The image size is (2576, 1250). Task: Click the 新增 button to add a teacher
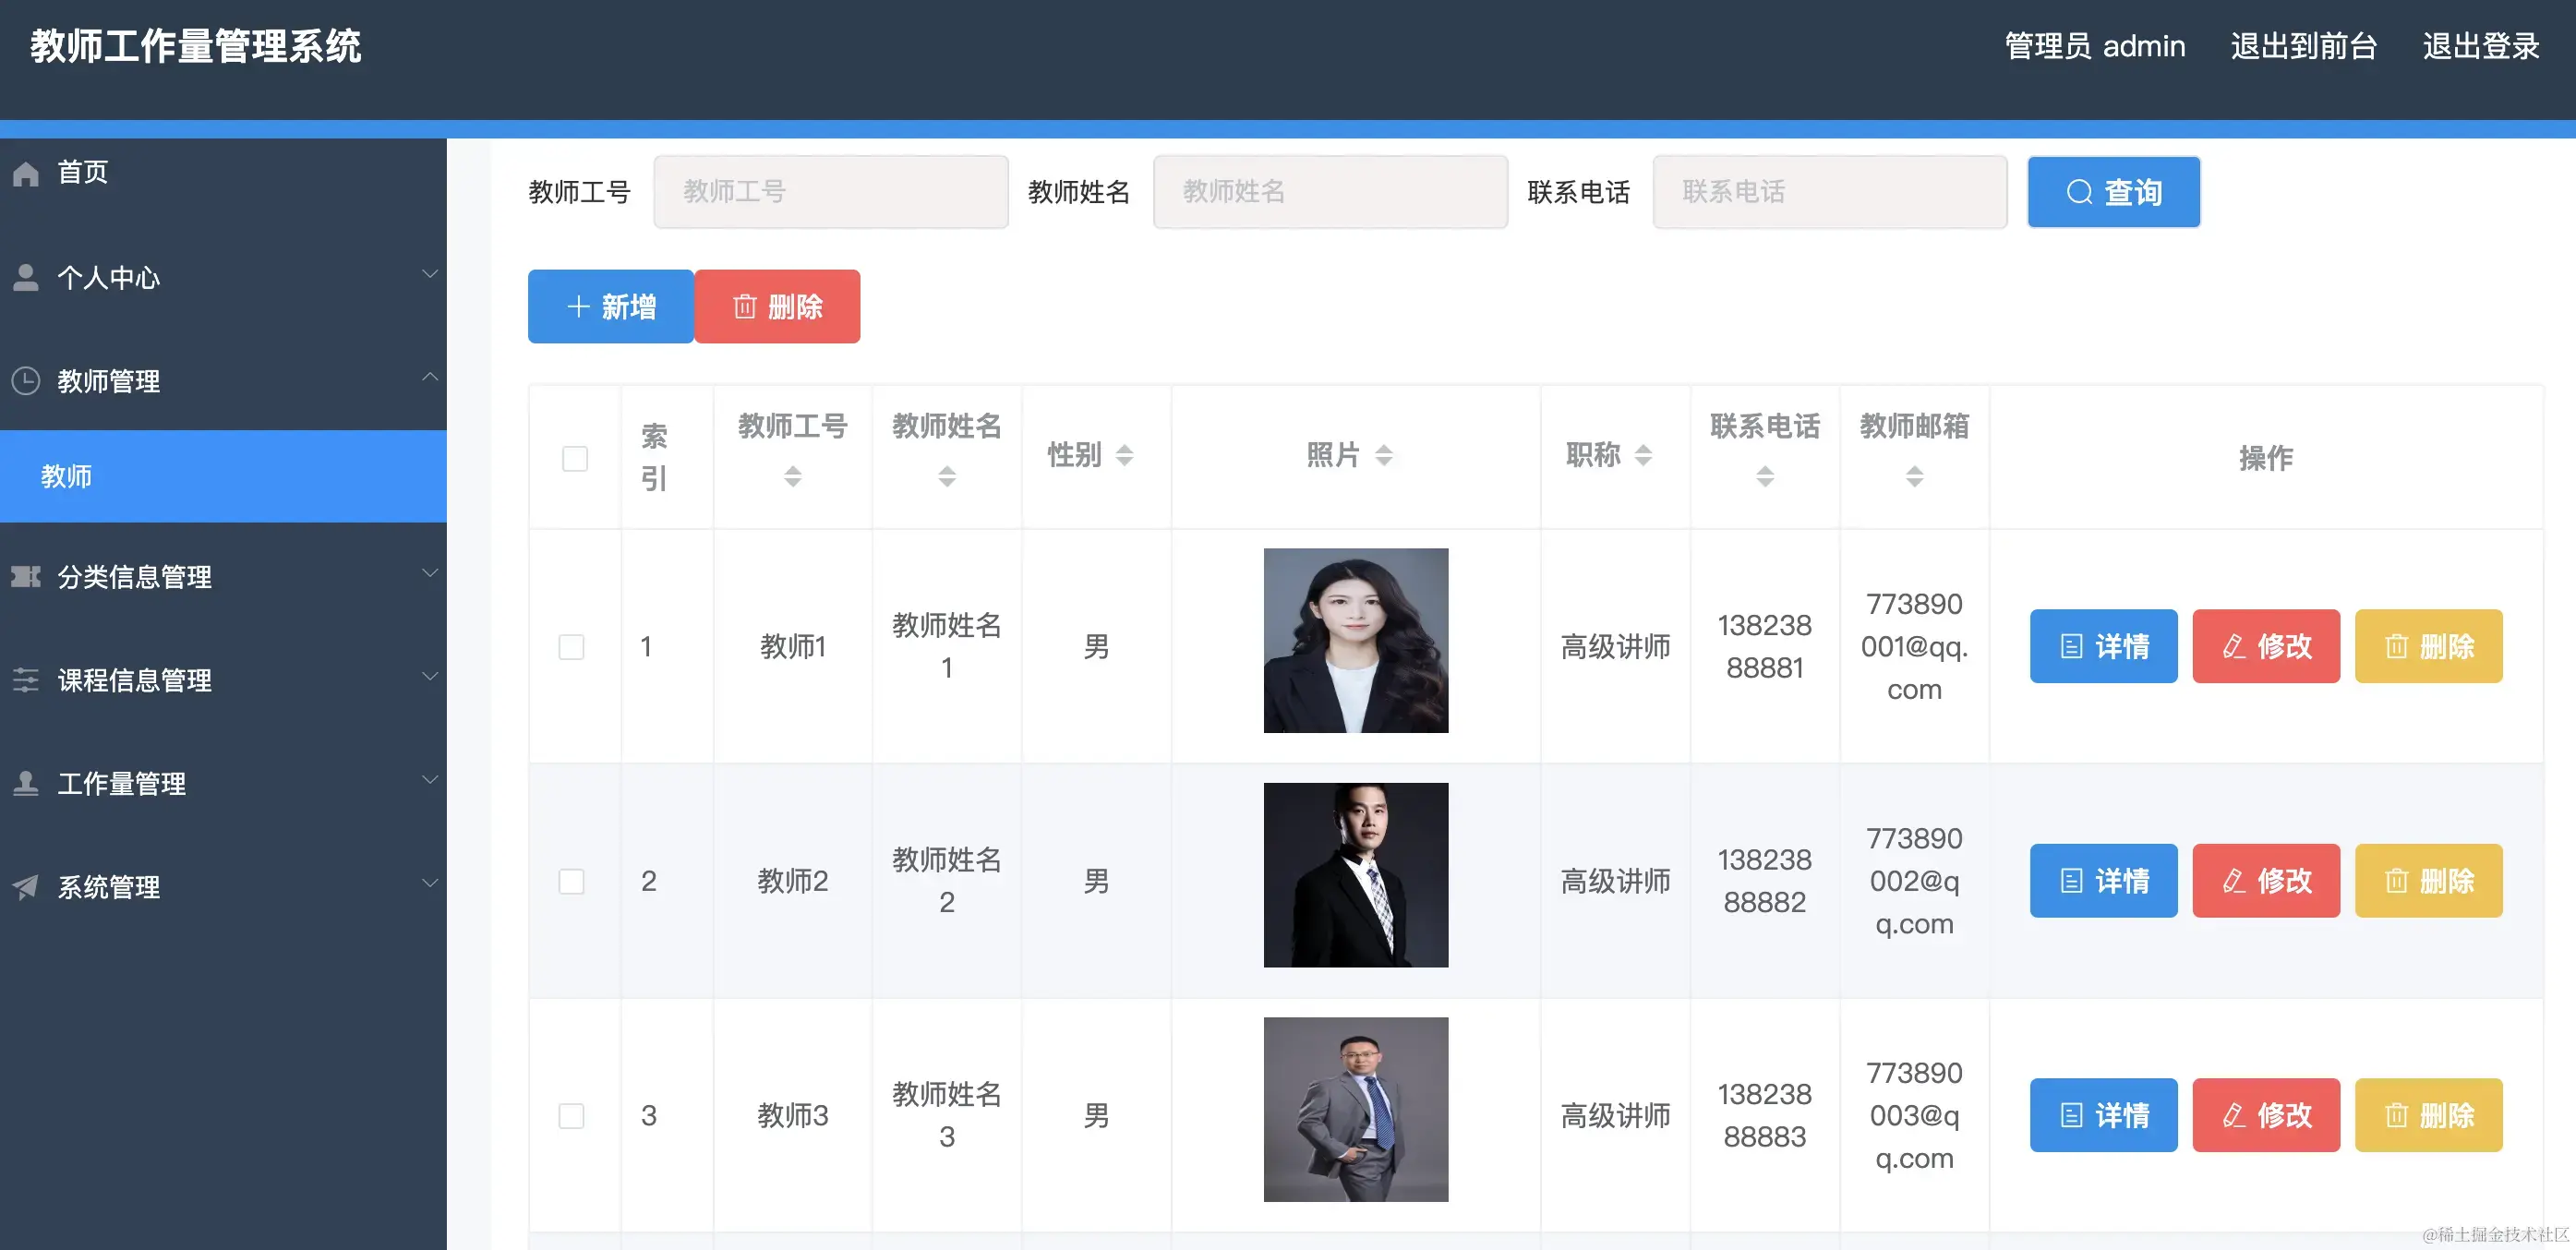click(x=610, y=306)
